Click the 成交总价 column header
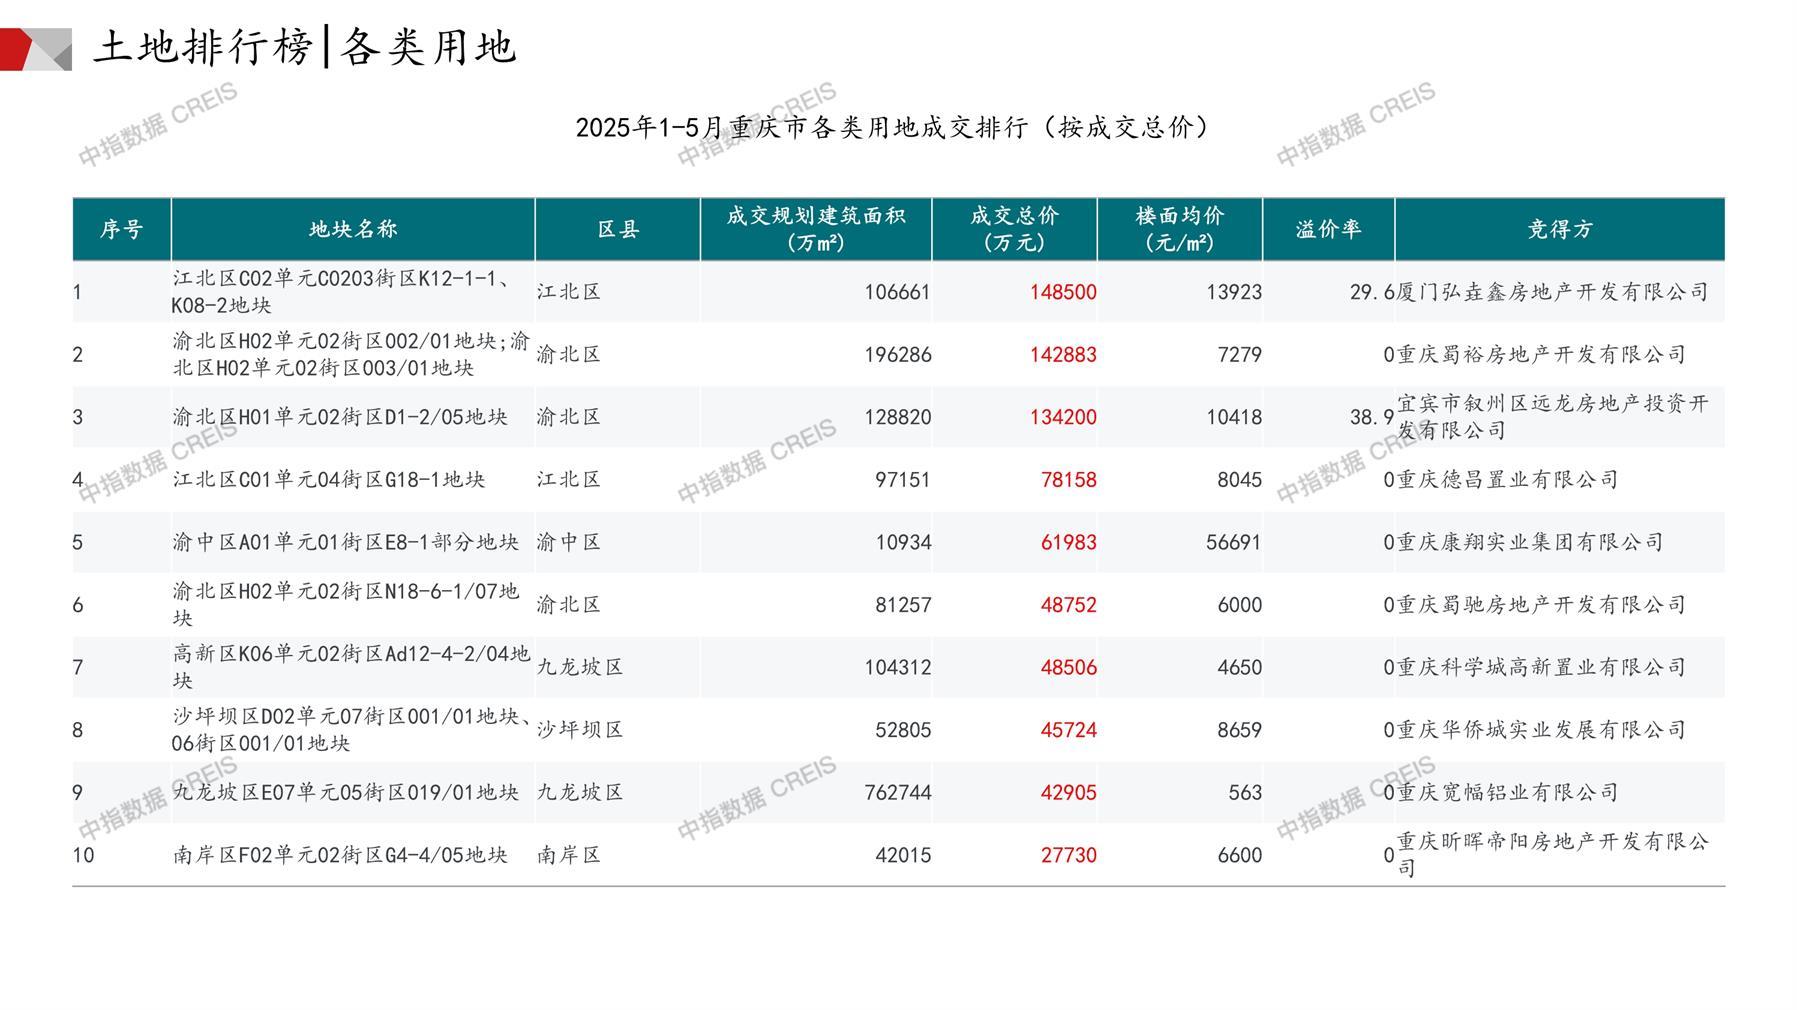 coord(1014,229)
